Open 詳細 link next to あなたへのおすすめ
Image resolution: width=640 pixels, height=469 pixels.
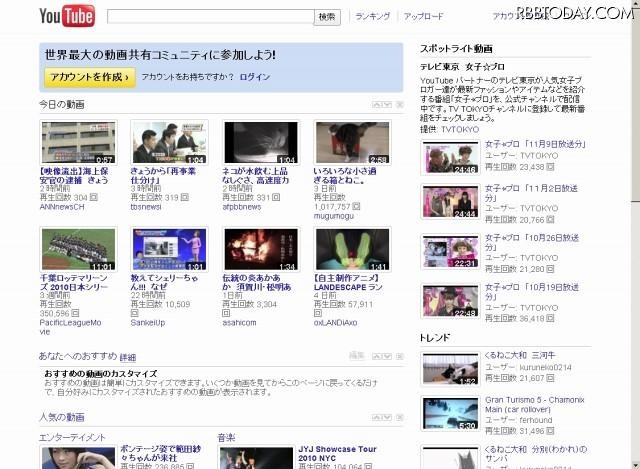(x=128, y=357)
